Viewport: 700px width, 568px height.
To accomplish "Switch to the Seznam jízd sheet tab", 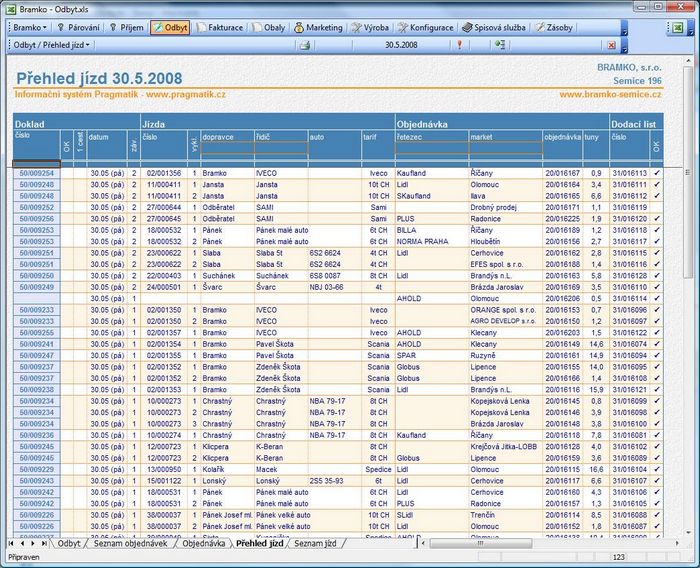I will (315, 543).
